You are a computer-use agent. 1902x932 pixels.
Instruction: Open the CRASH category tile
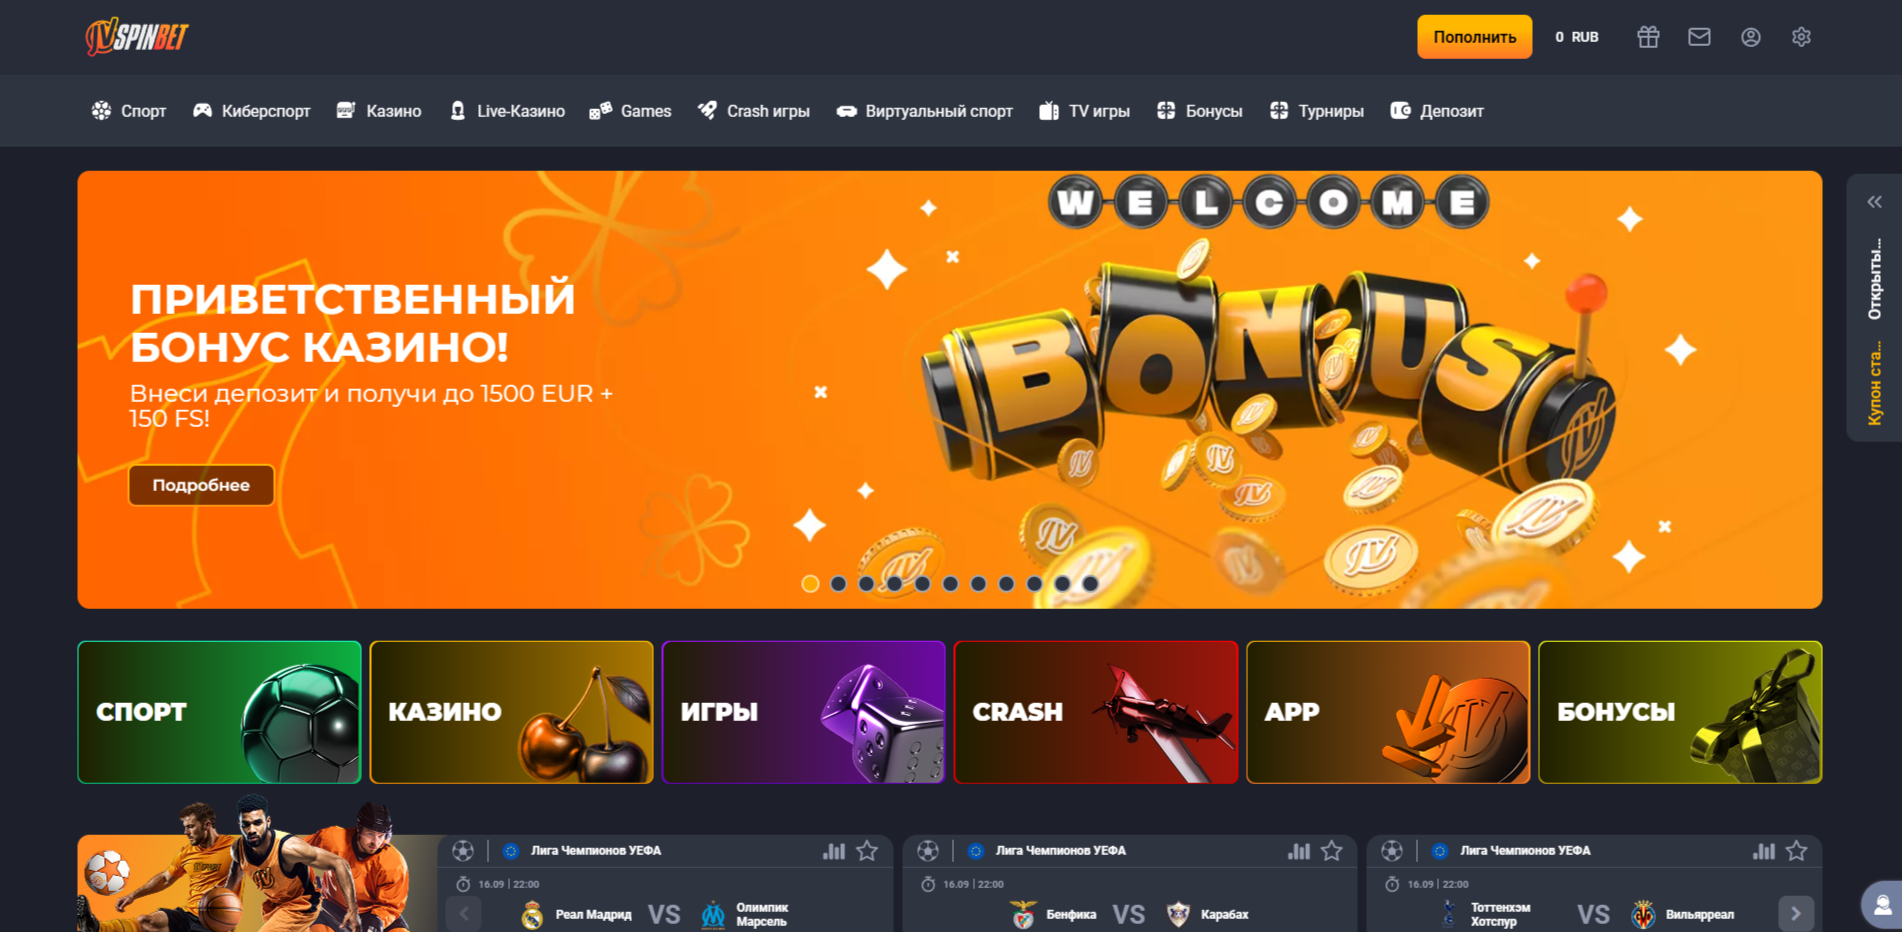click(1096, 712)
